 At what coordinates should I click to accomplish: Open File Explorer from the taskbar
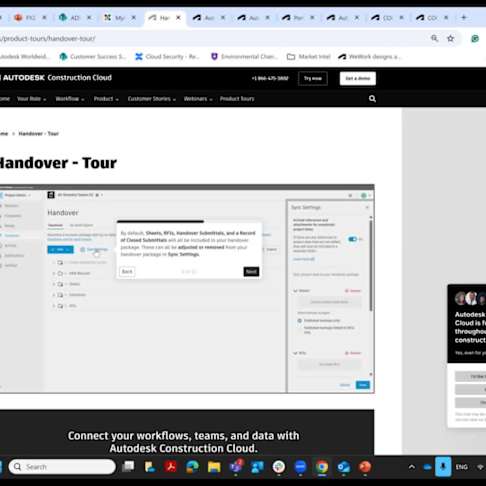pos(214,467)
